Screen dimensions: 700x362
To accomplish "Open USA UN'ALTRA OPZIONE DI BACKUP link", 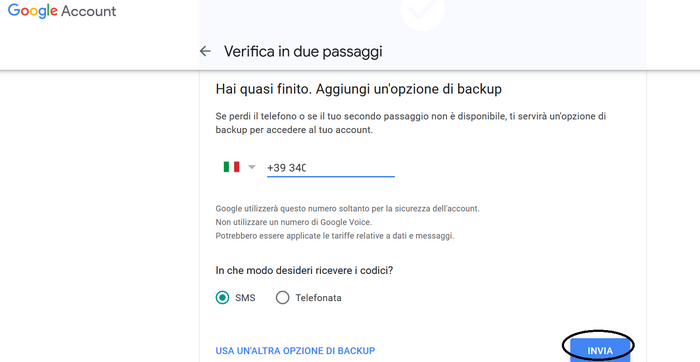I will pyautogui.click(x=295, y=351).
